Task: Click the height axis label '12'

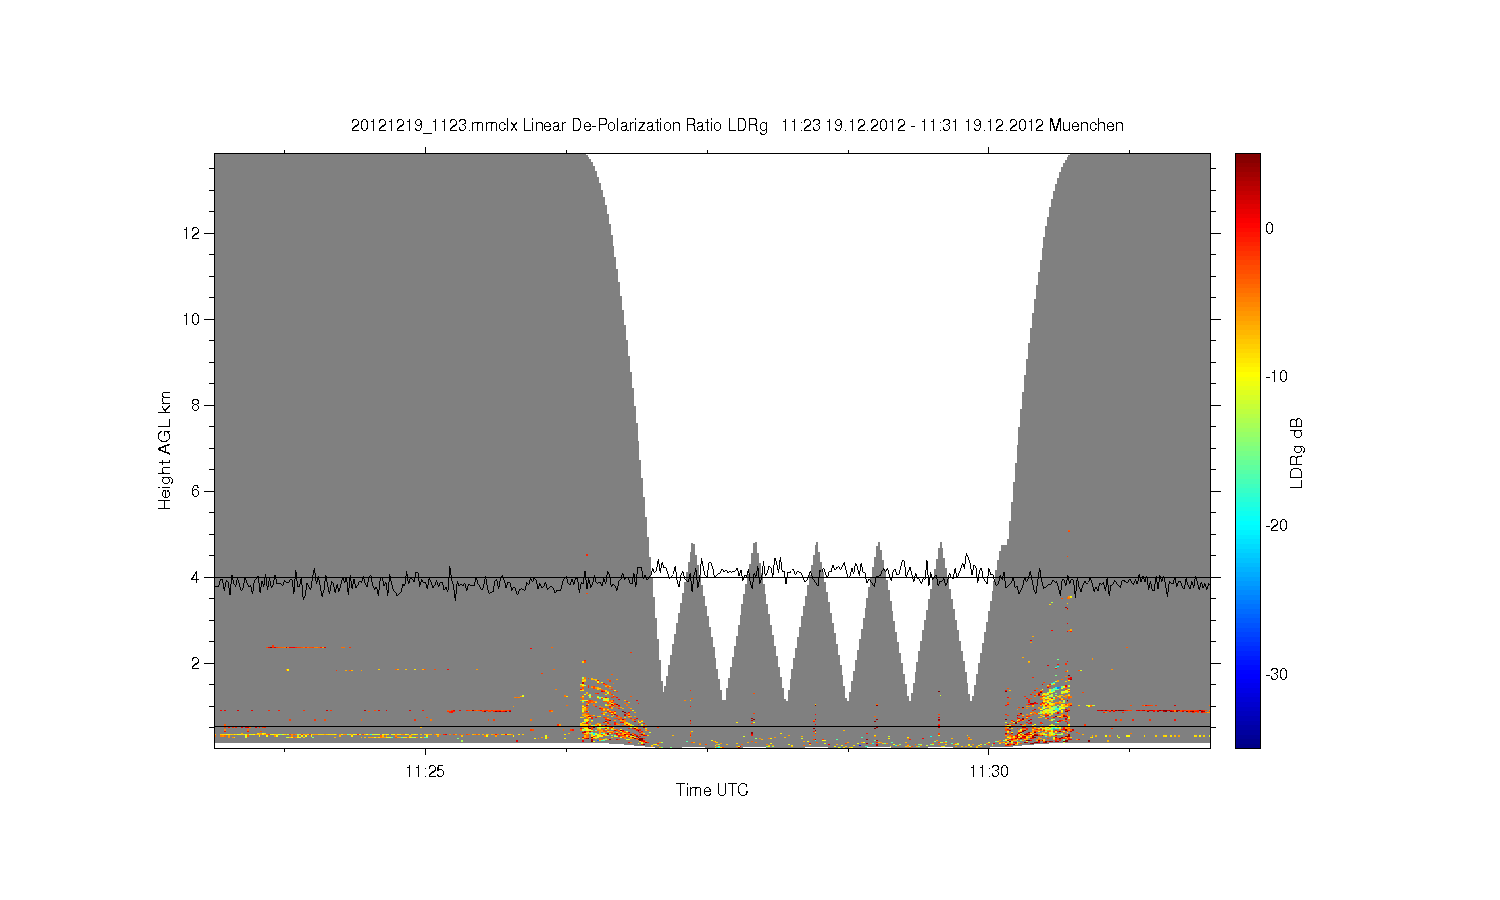Action: [x=192, y=233]
